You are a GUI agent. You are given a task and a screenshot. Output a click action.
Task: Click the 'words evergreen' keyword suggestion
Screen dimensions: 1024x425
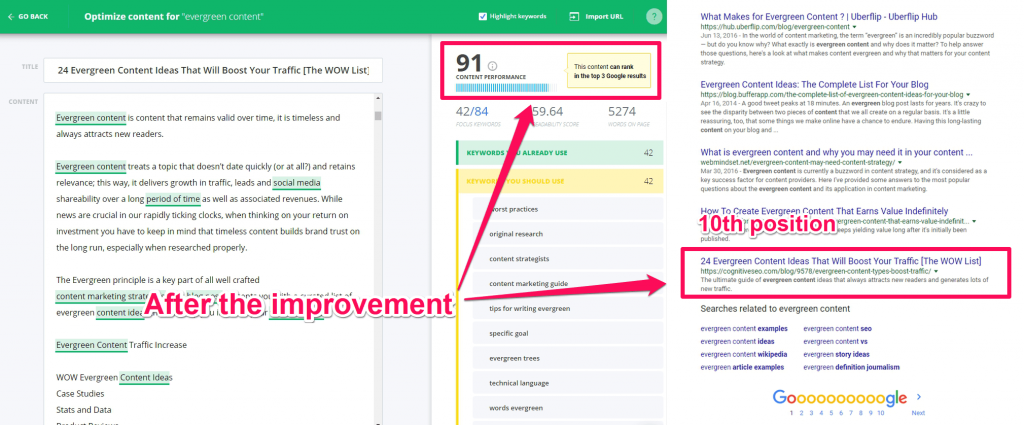coord(568,407)
